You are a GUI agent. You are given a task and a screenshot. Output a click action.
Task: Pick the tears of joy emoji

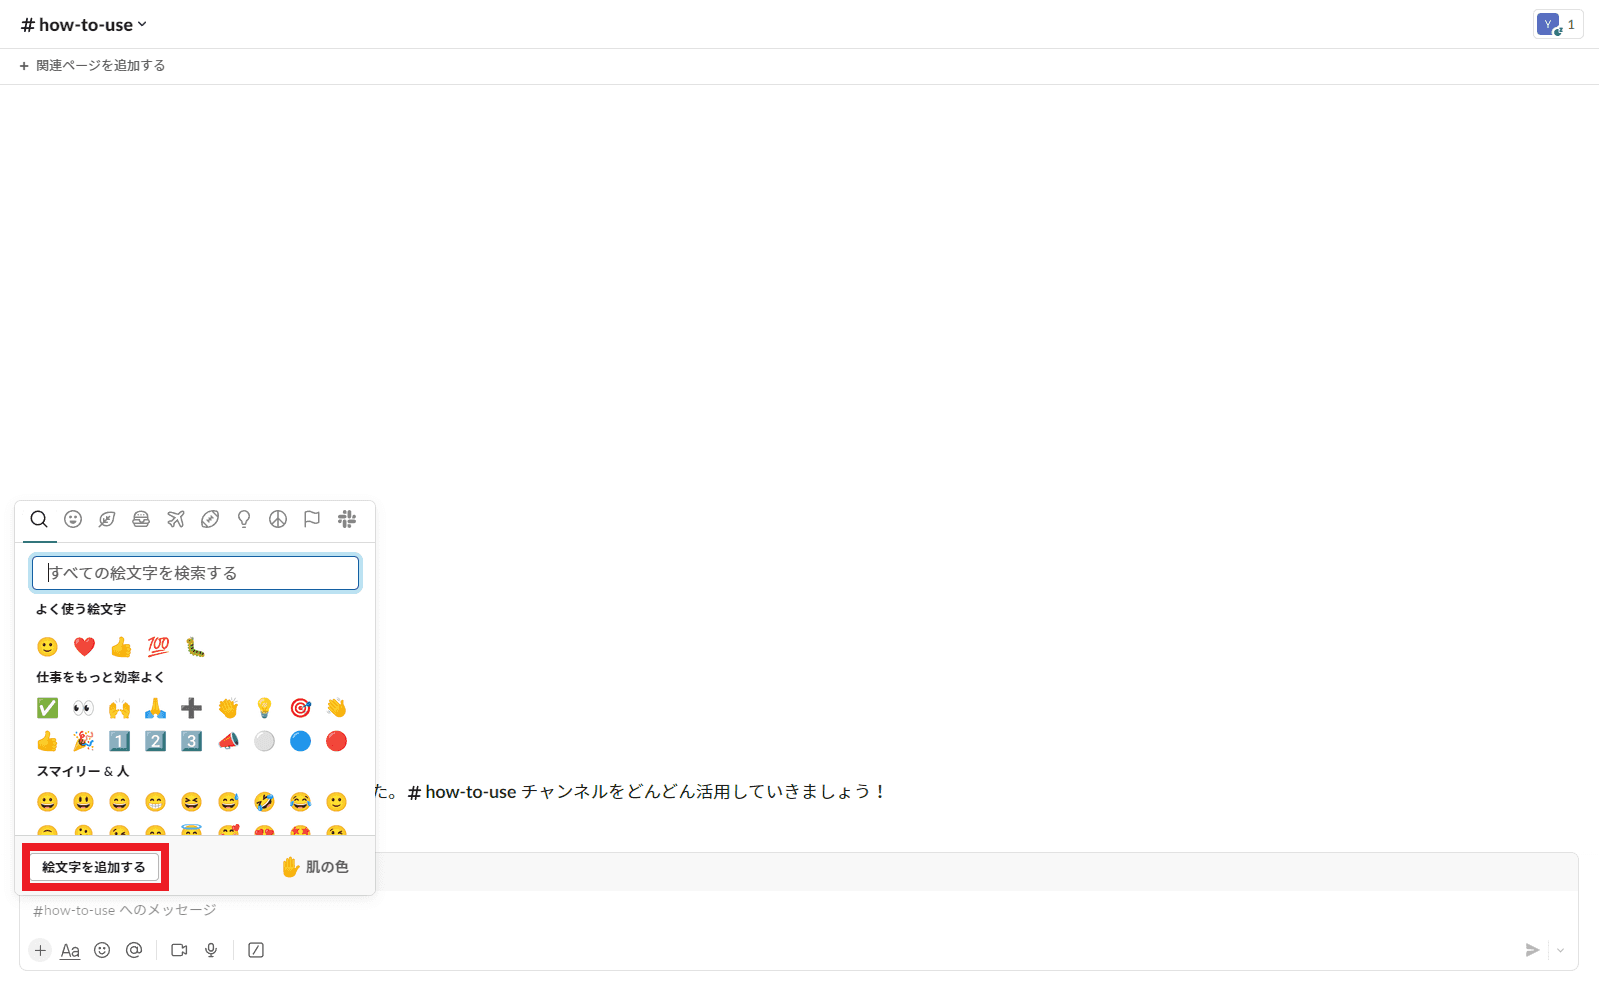[300, 802]
